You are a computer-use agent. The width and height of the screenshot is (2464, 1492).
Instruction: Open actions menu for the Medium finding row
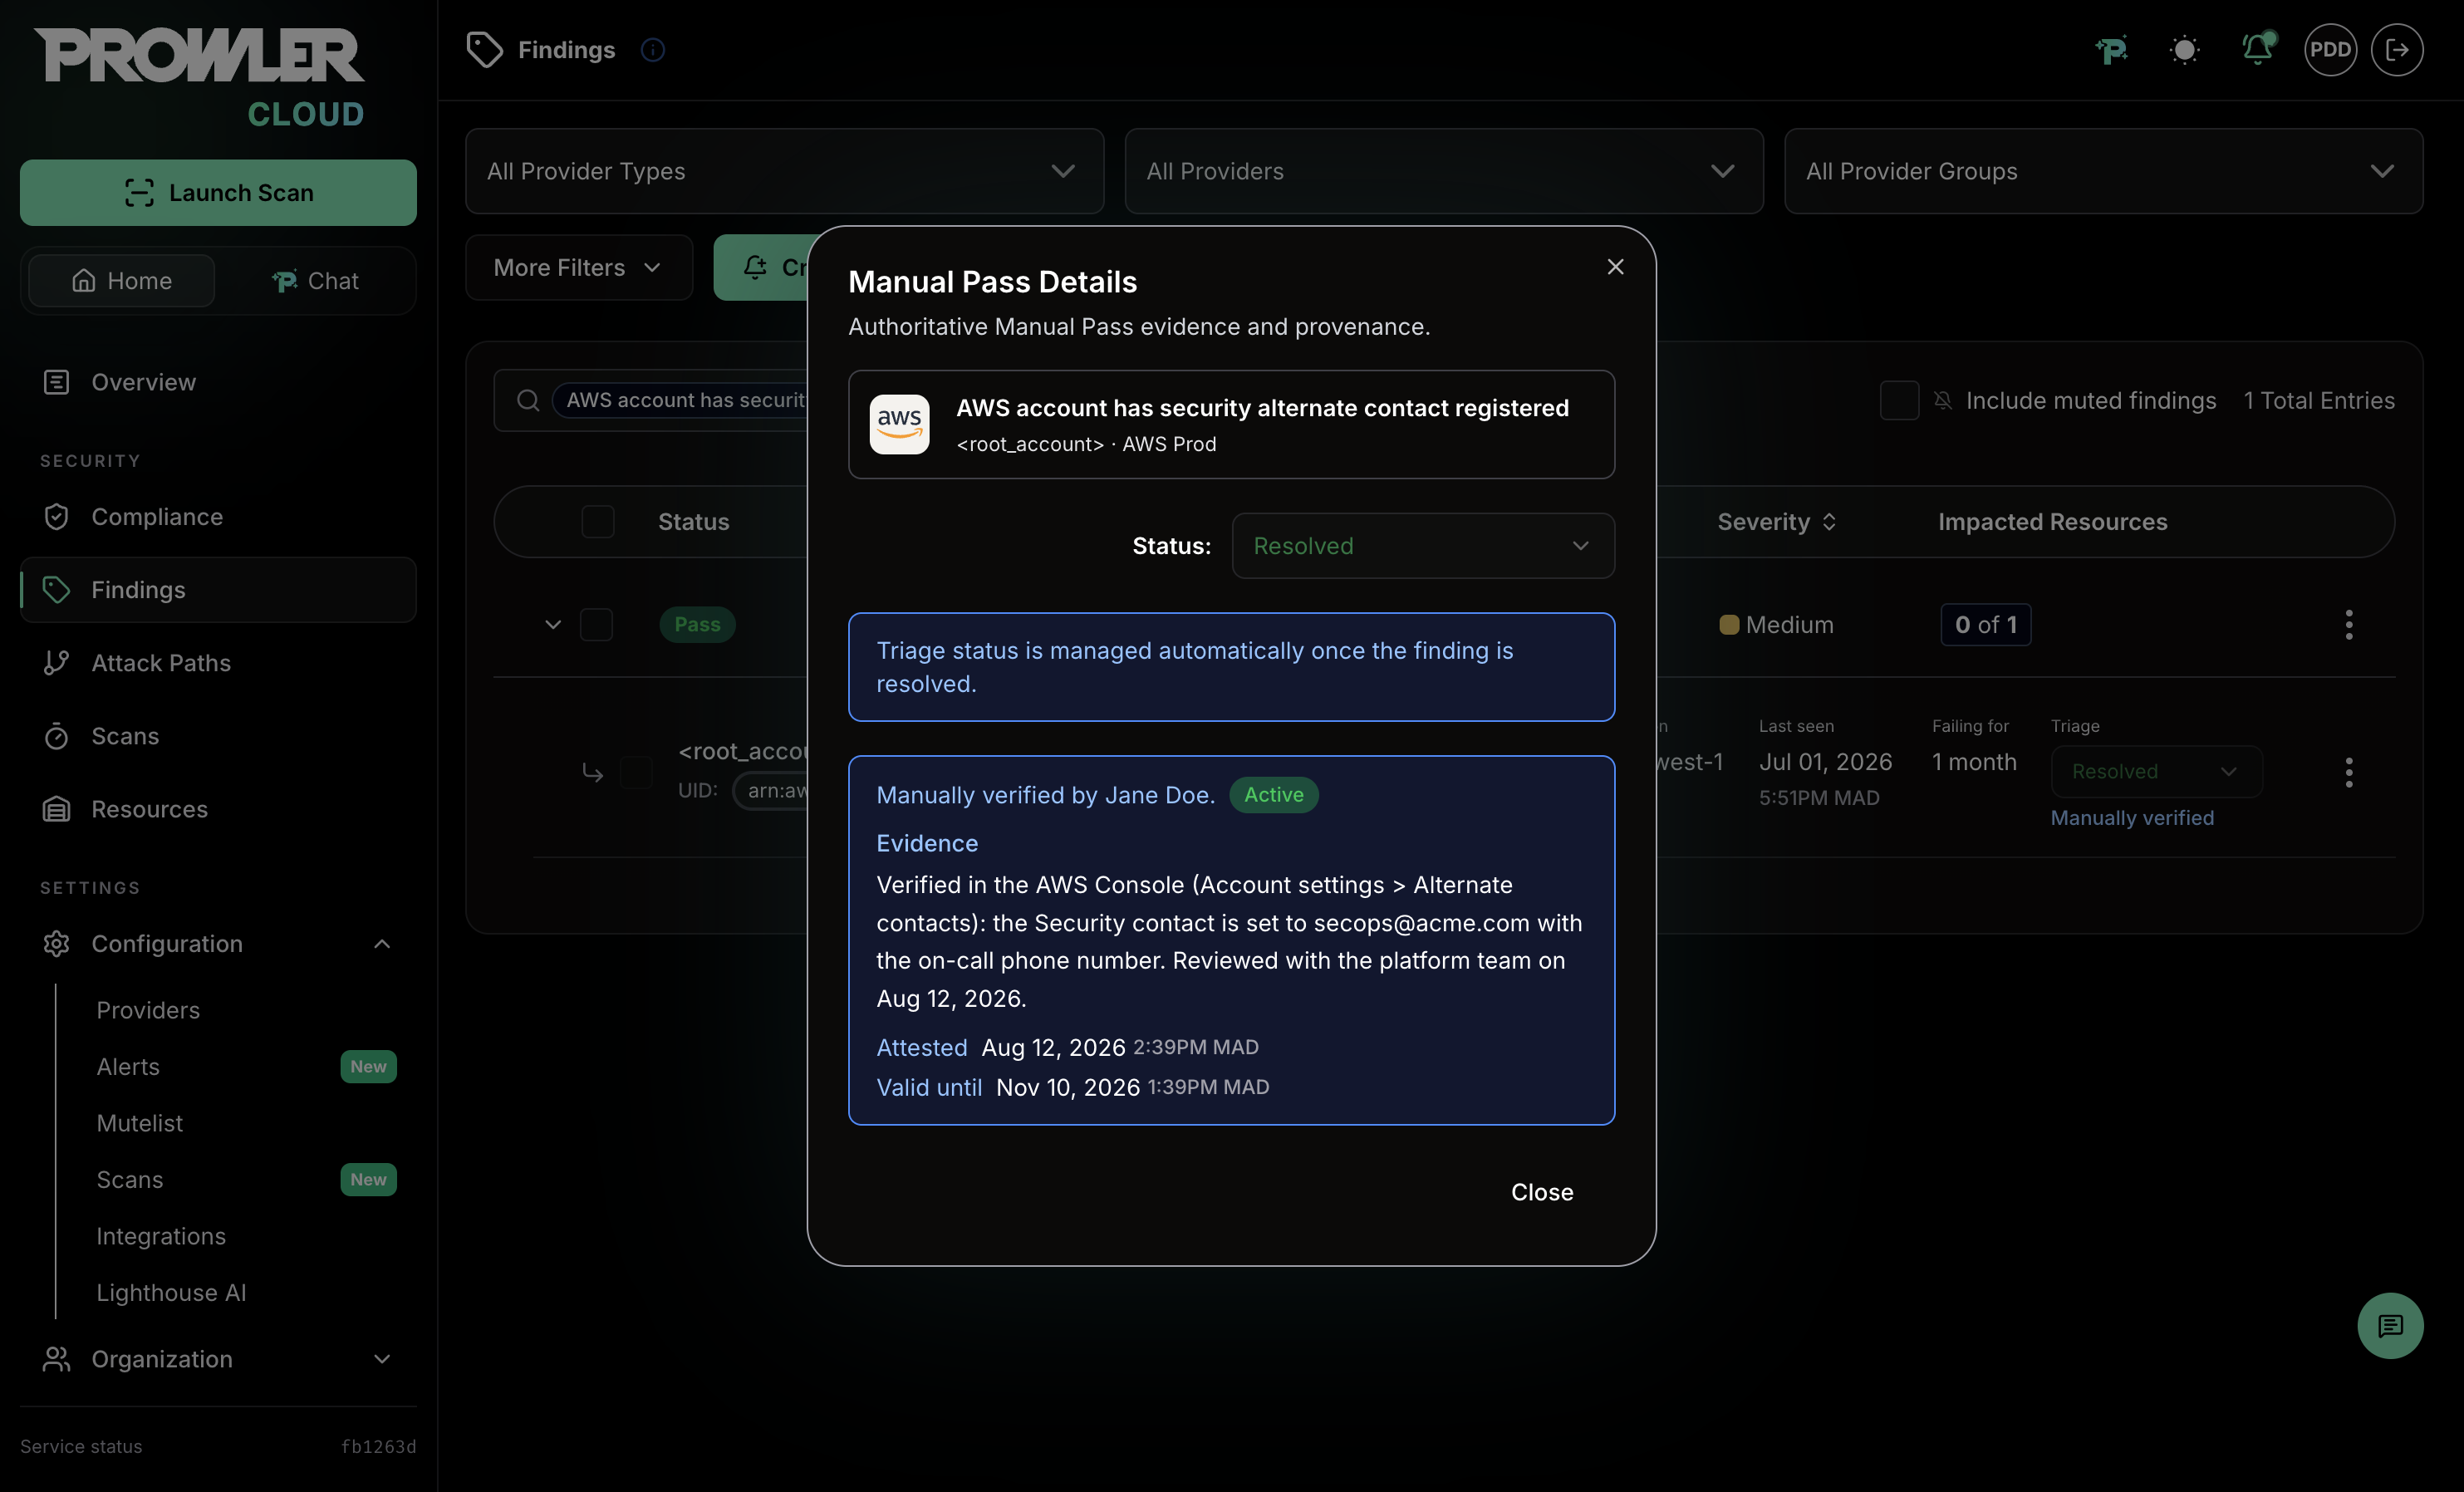coord(2349,625)
